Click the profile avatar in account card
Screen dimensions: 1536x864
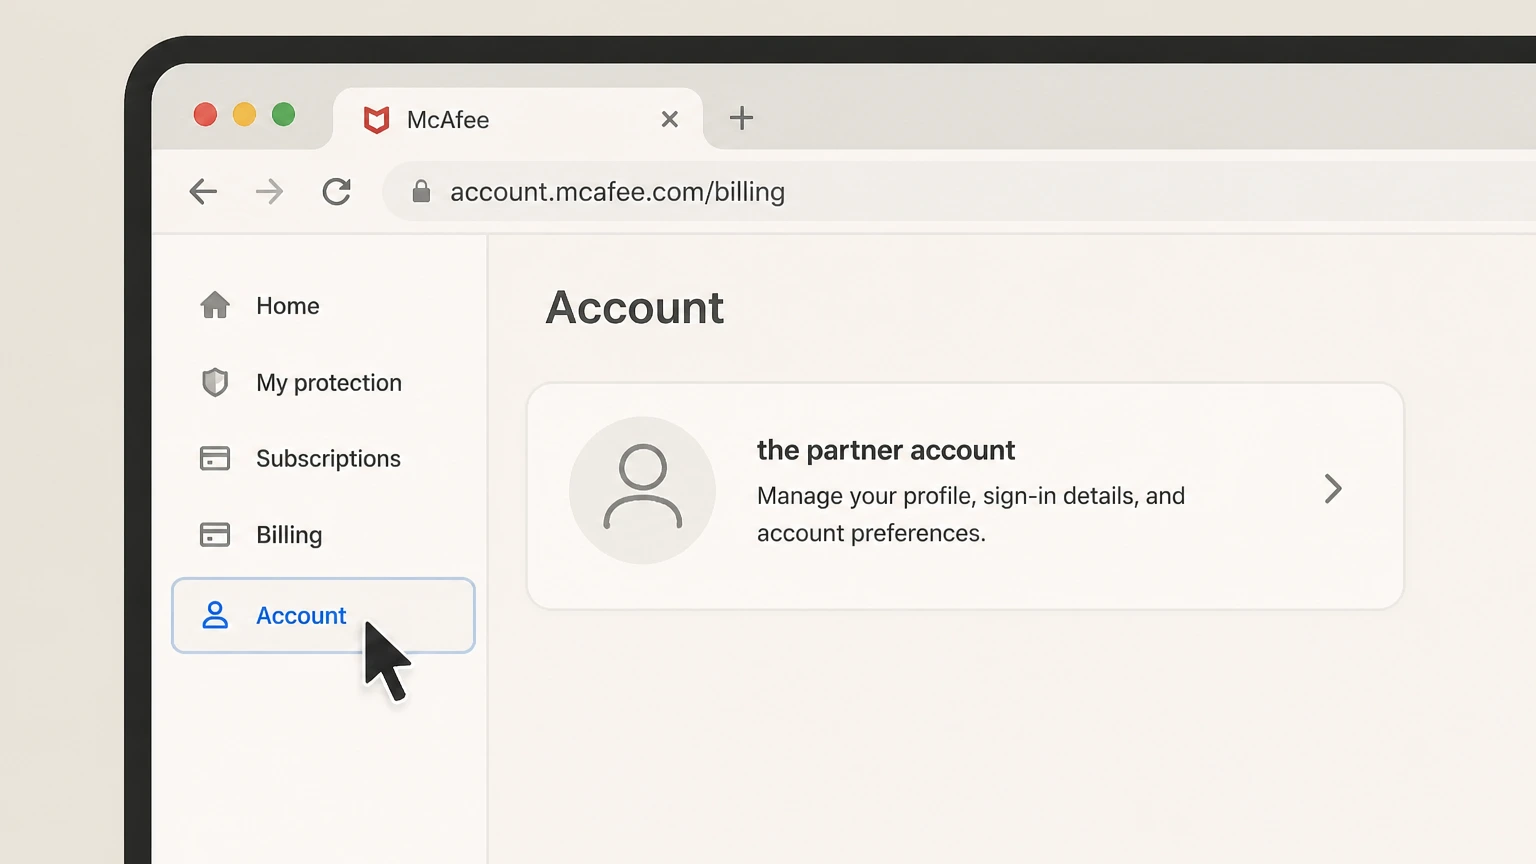[x=642, y=490]
